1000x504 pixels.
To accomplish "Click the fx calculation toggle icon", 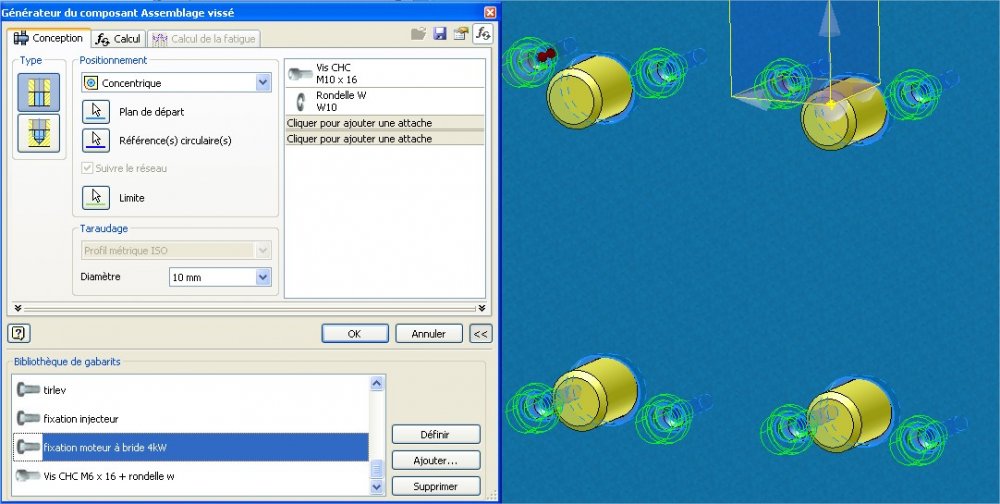I will [x=483, y=34].
